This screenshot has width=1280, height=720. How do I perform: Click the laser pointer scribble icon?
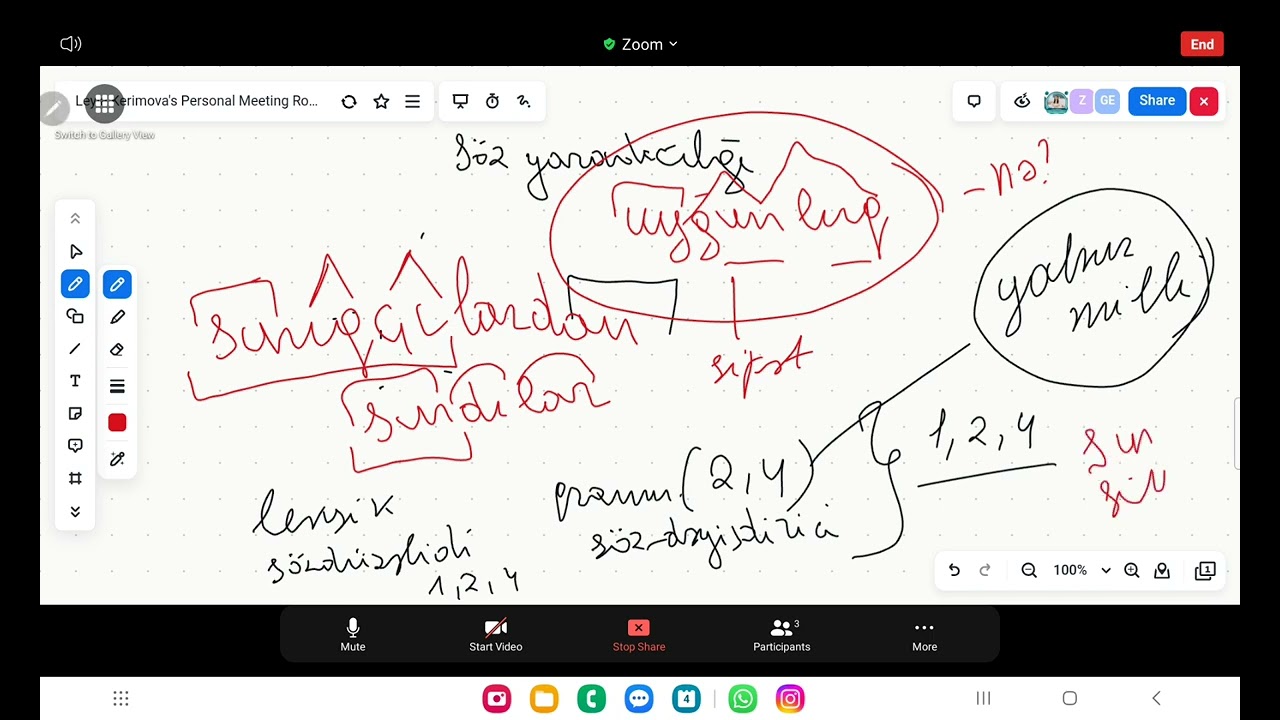pos(523,101)
